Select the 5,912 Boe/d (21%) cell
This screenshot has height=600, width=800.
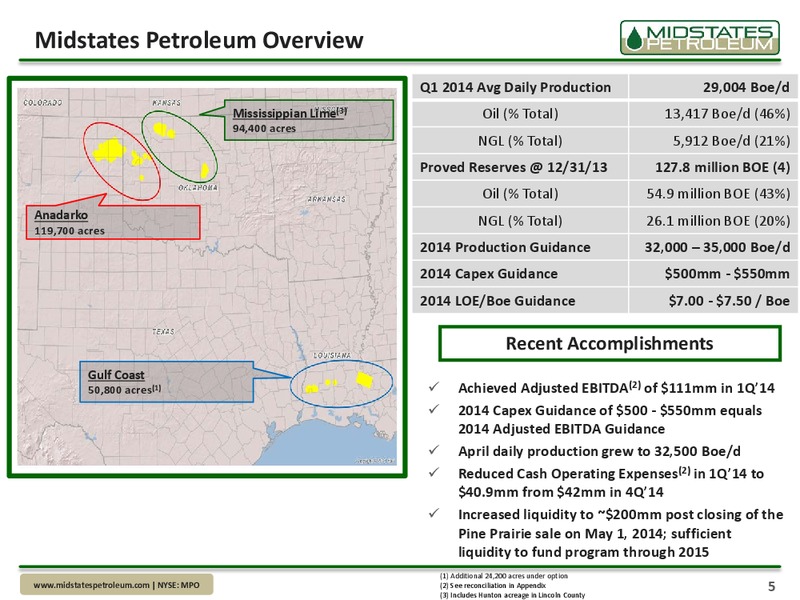tap(713, 141)
